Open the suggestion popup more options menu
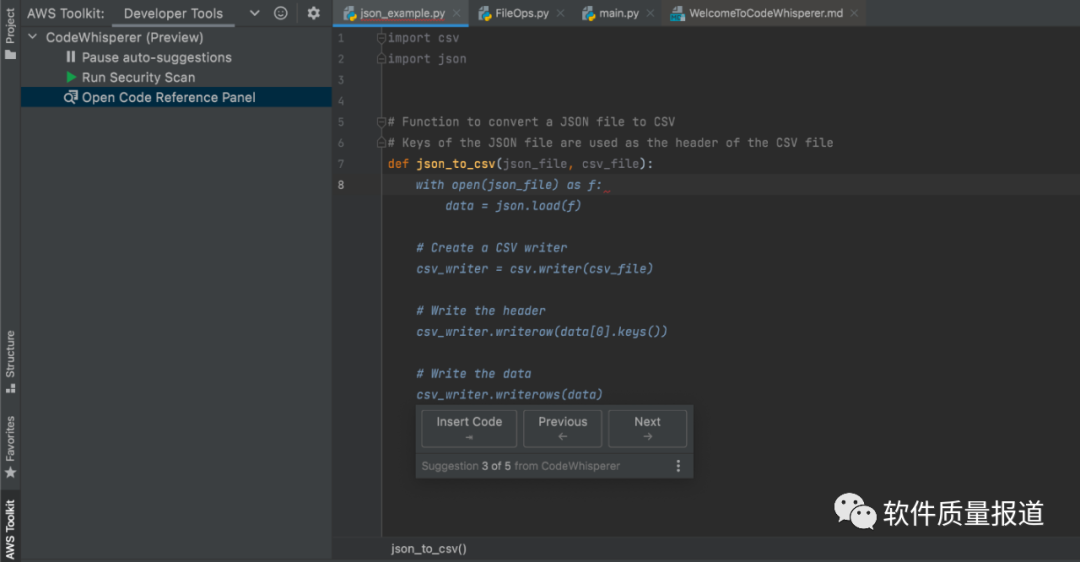The width and height of the screenshot is (1080, 562). click(678, 466)
